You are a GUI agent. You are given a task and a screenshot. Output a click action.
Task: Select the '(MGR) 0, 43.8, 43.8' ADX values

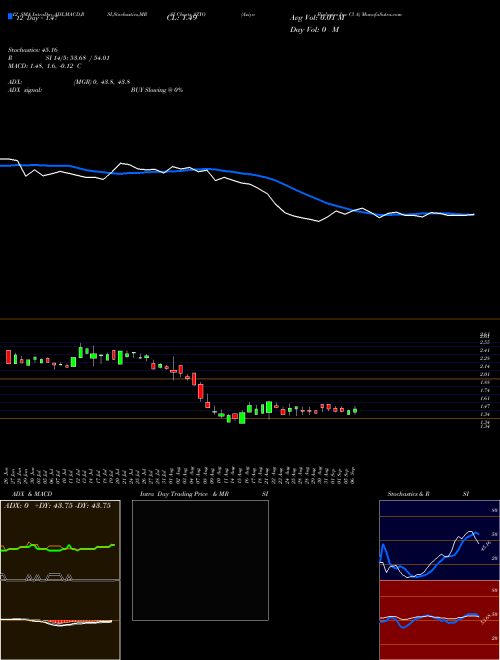[x=102, y=82]
